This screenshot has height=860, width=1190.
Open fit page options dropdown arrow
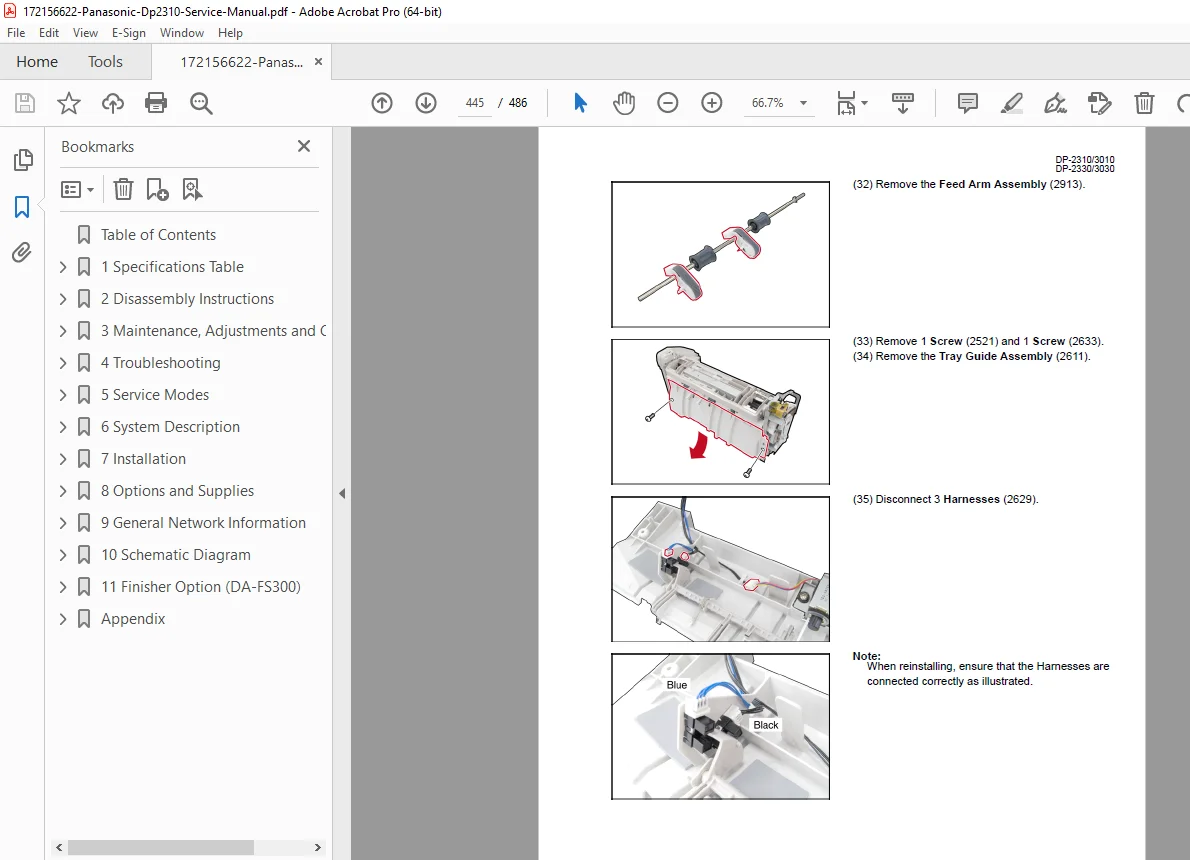click(x=864, y=102)
